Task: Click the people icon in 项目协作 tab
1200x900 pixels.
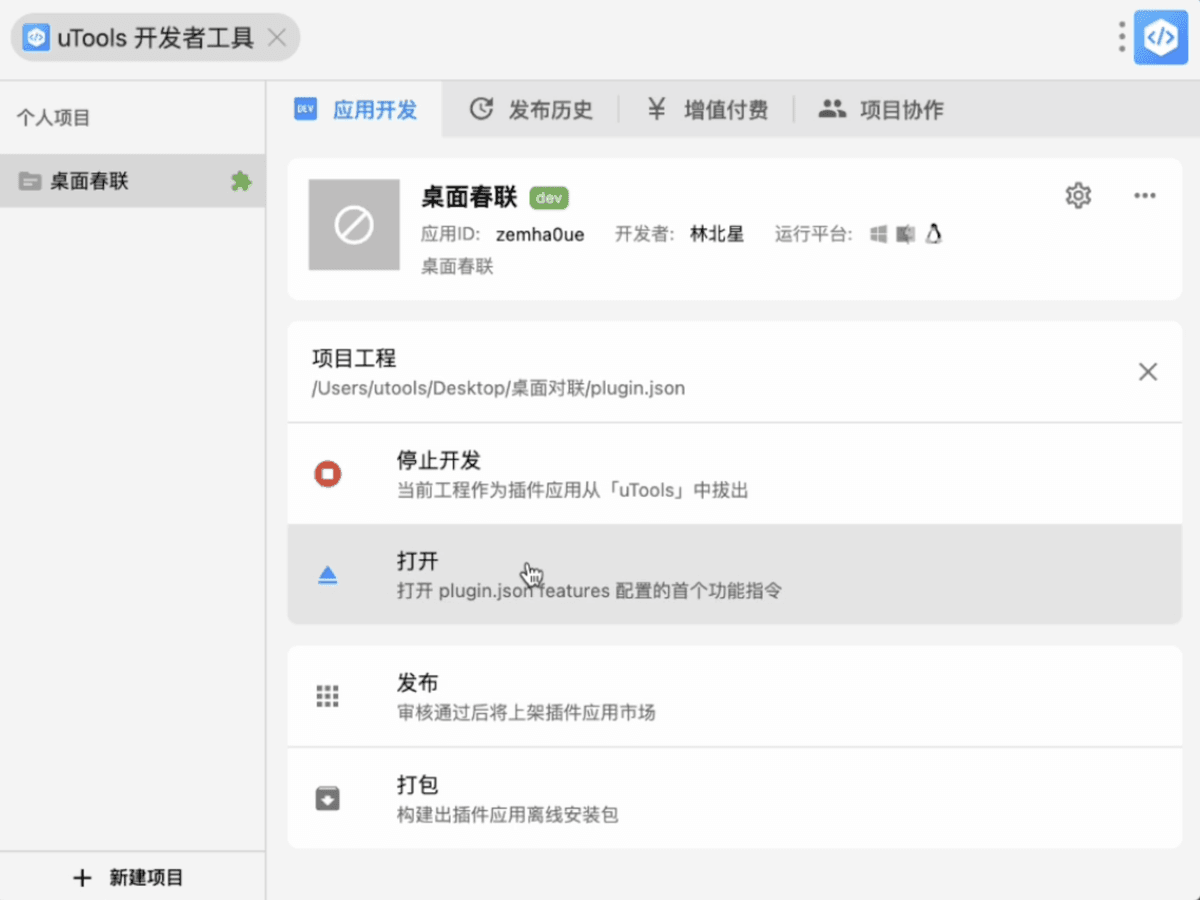Action: coord(832,109)
